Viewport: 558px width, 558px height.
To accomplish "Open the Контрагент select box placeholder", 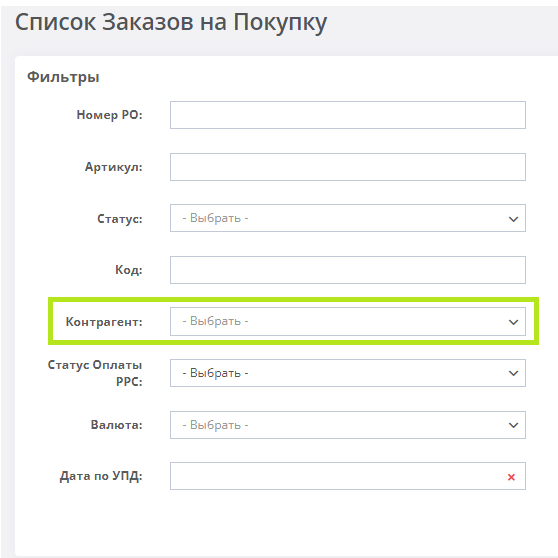I will (215, 321).
